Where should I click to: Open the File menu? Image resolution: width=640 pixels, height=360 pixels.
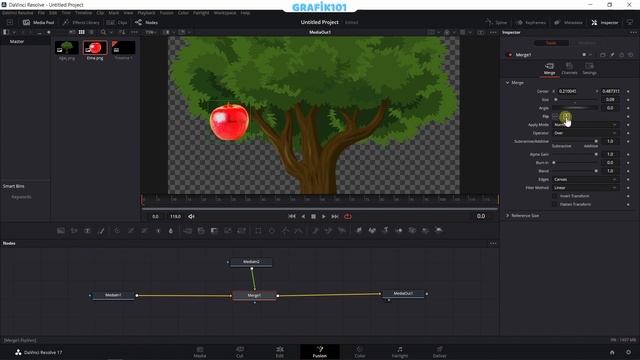[x=41, y=13]
